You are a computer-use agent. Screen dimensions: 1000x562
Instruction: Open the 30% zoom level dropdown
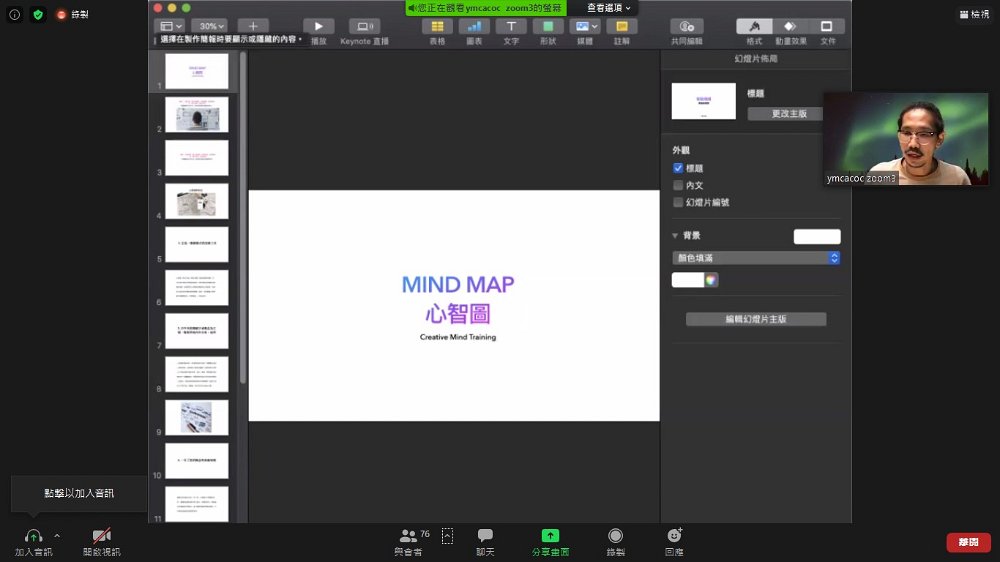212,26
